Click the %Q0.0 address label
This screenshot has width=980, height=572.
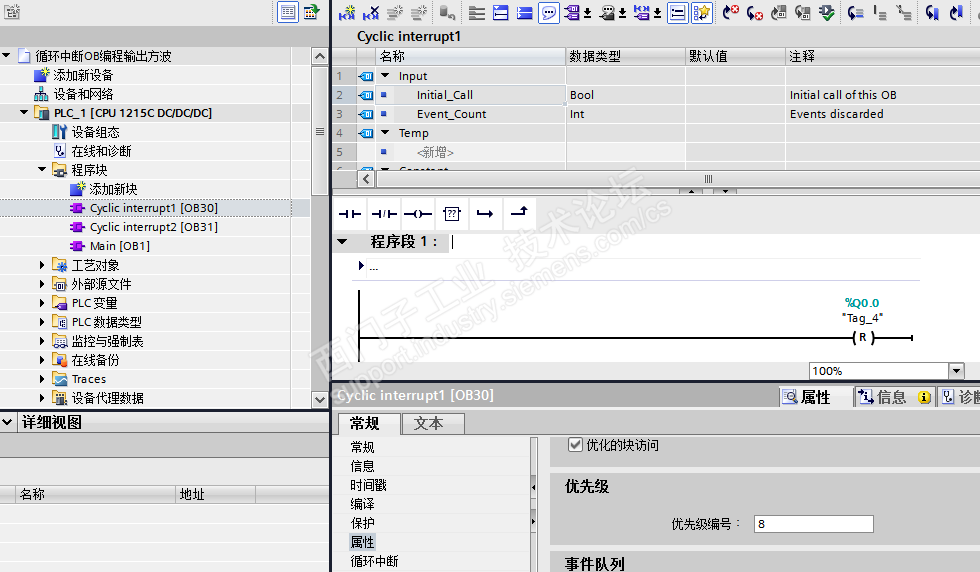click(x=862, y=303)
